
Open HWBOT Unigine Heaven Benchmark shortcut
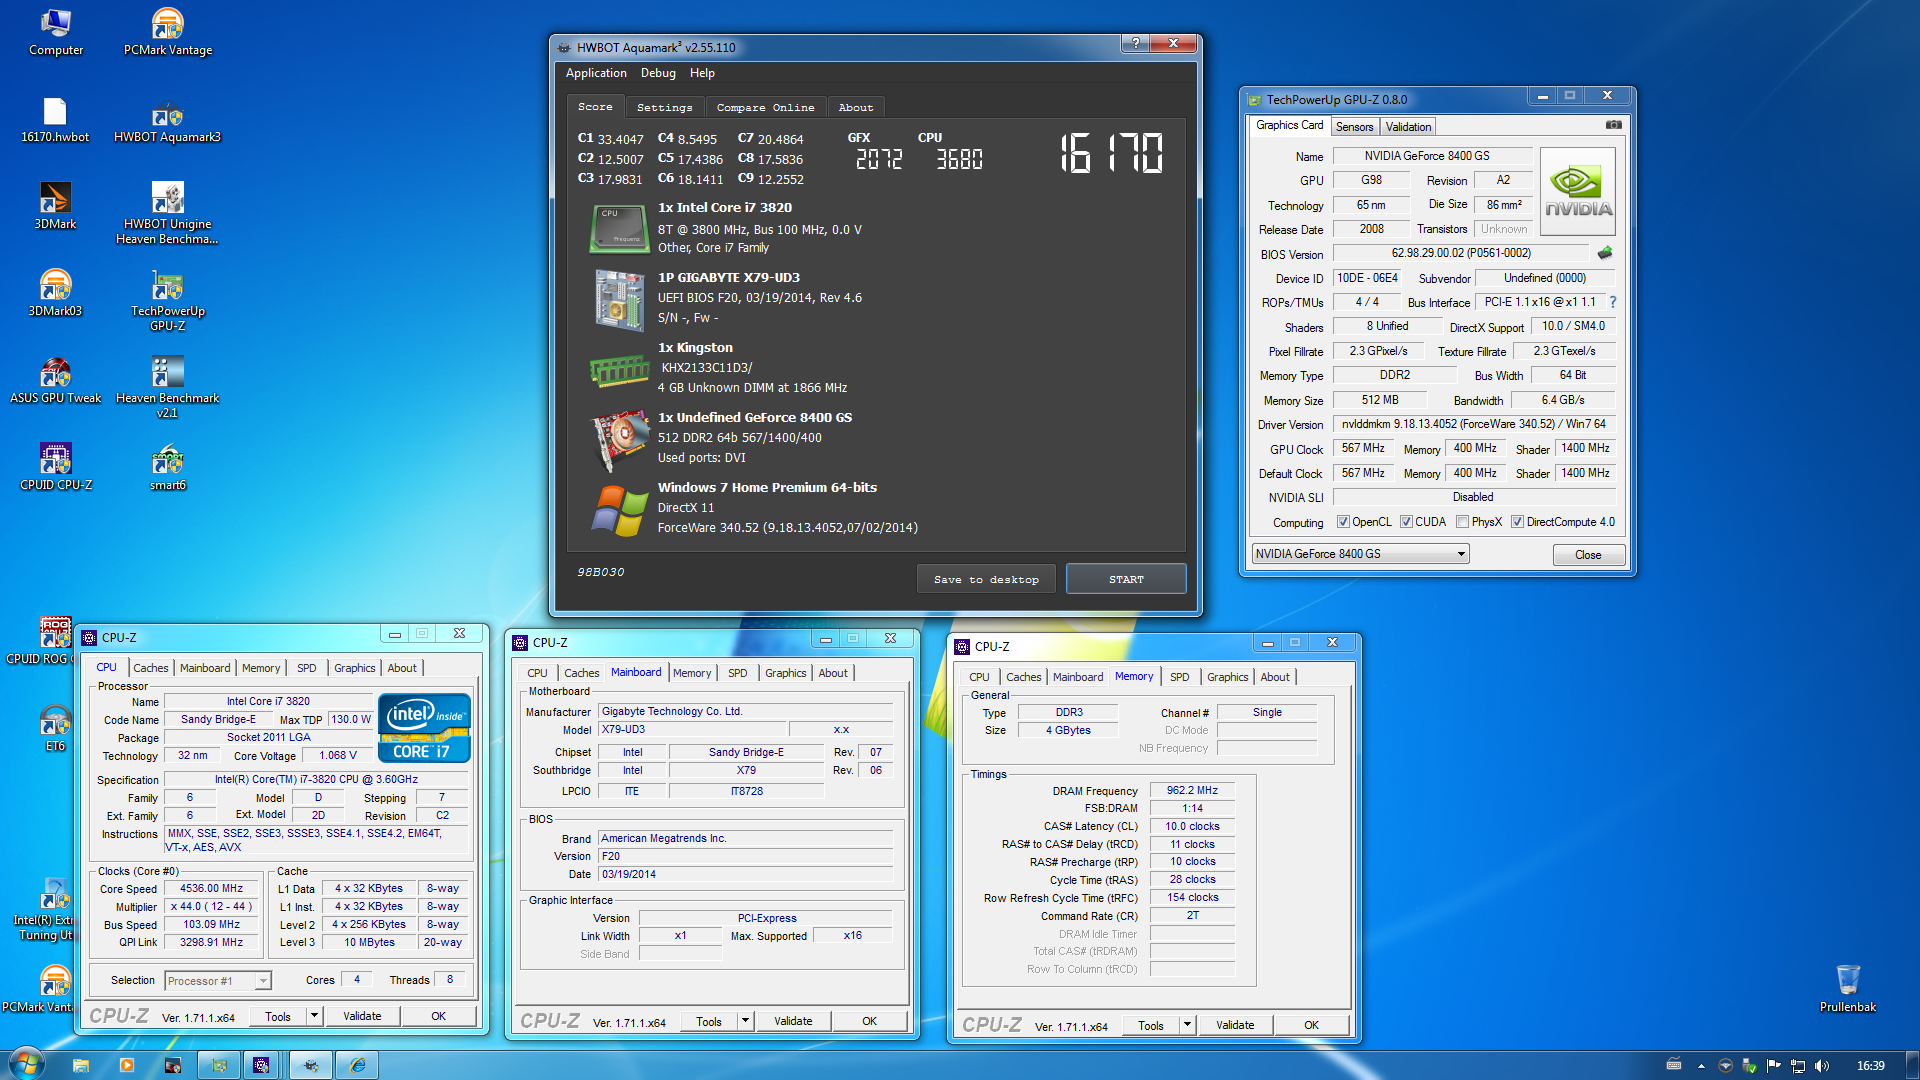coord(168,213)
